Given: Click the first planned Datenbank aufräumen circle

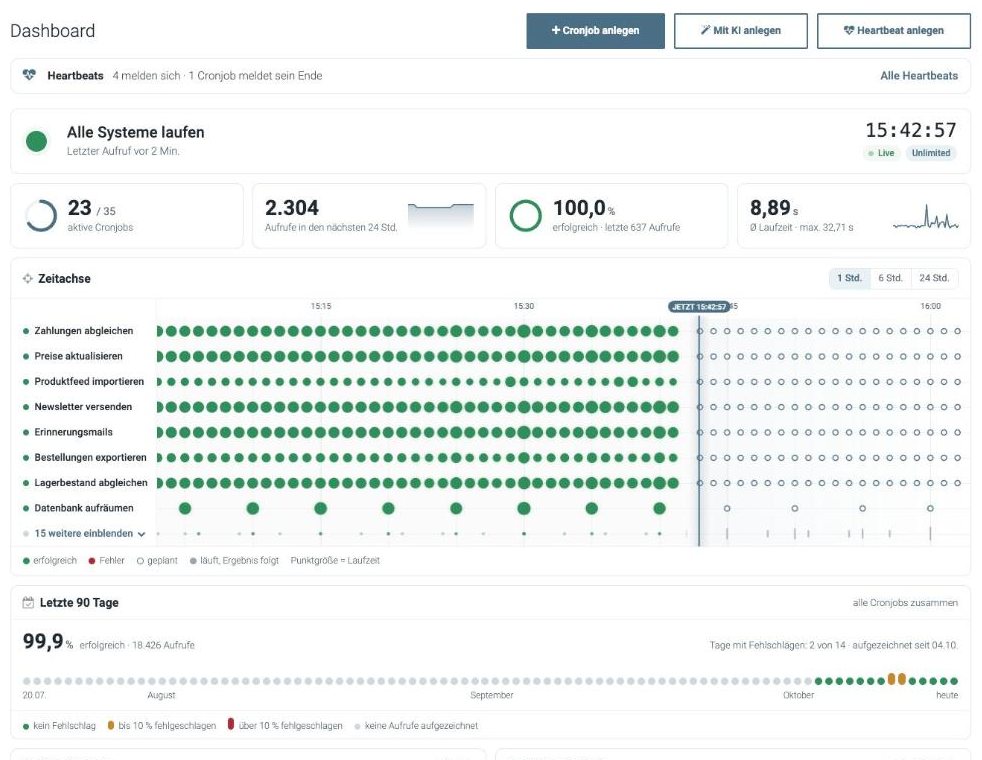Looking at the screenshot, I should click(726, 508).
